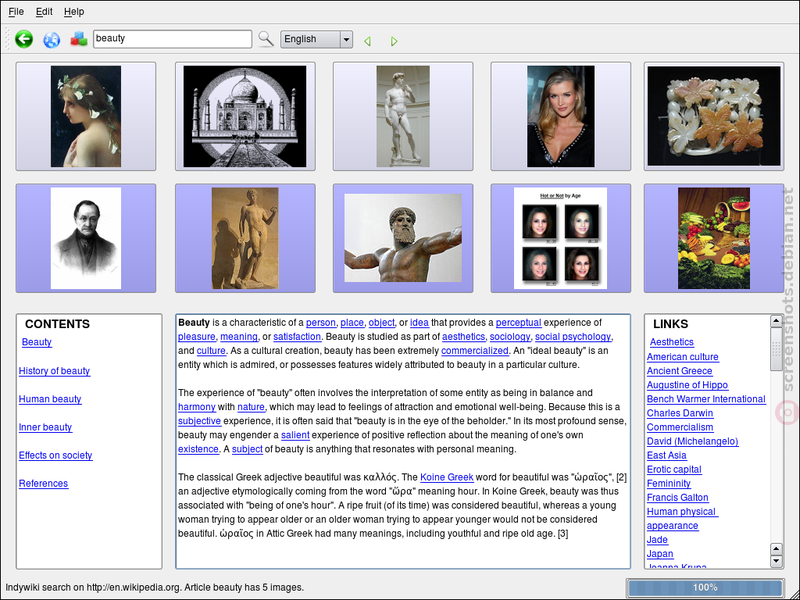
Task: Select the bronze bearded statue thumbnail
Action: click(403, 238)
